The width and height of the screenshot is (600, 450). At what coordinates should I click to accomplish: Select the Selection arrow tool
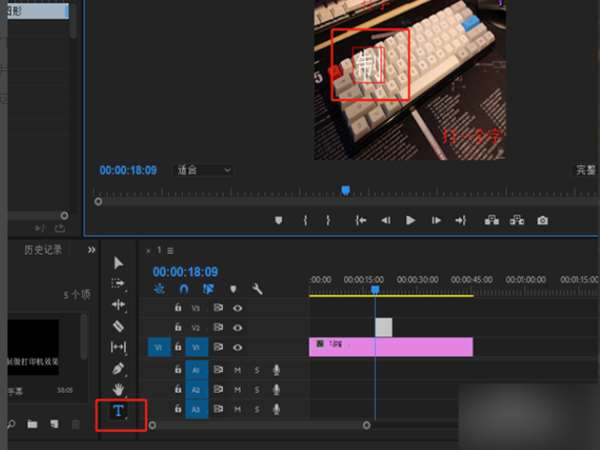click(x=118, y=263)
